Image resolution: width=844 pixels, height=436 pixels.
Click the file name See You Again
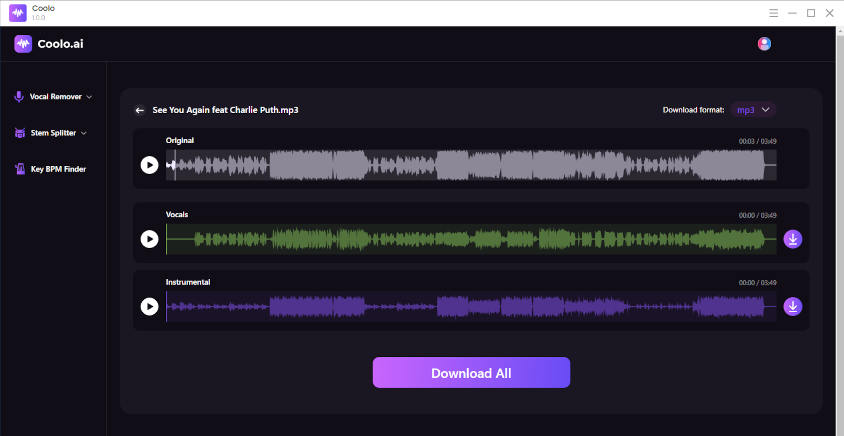click(x=225, y=110)
